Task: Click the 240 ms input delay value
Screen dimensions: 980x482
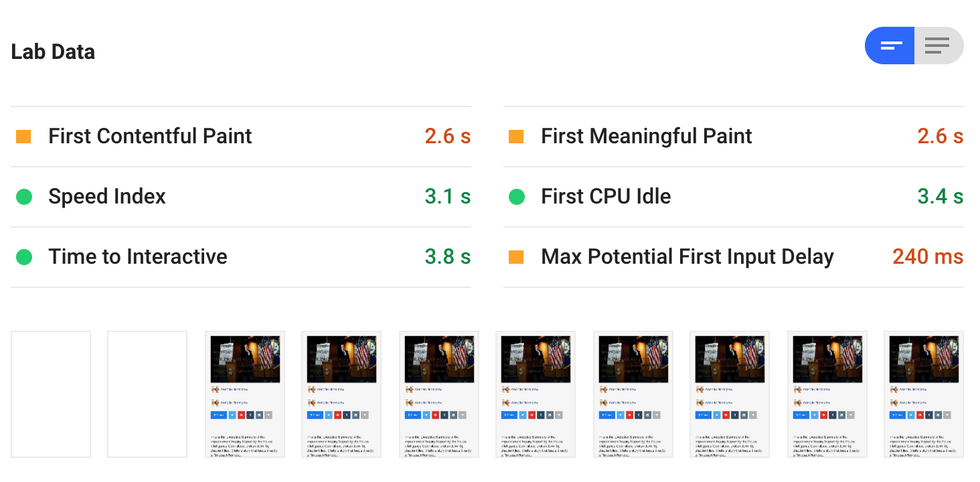Action: coord(927,257)
